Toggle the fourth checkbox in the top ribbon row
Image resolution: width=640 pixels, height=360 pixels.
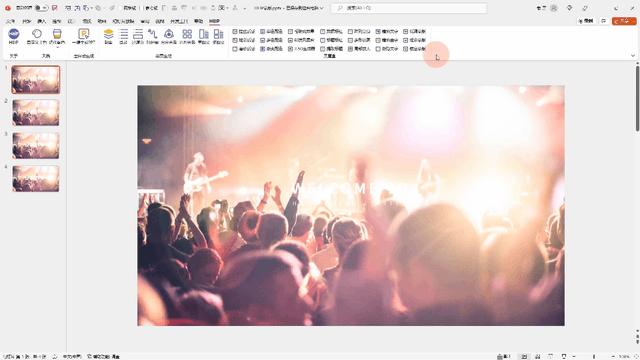[x=322, y=31]
